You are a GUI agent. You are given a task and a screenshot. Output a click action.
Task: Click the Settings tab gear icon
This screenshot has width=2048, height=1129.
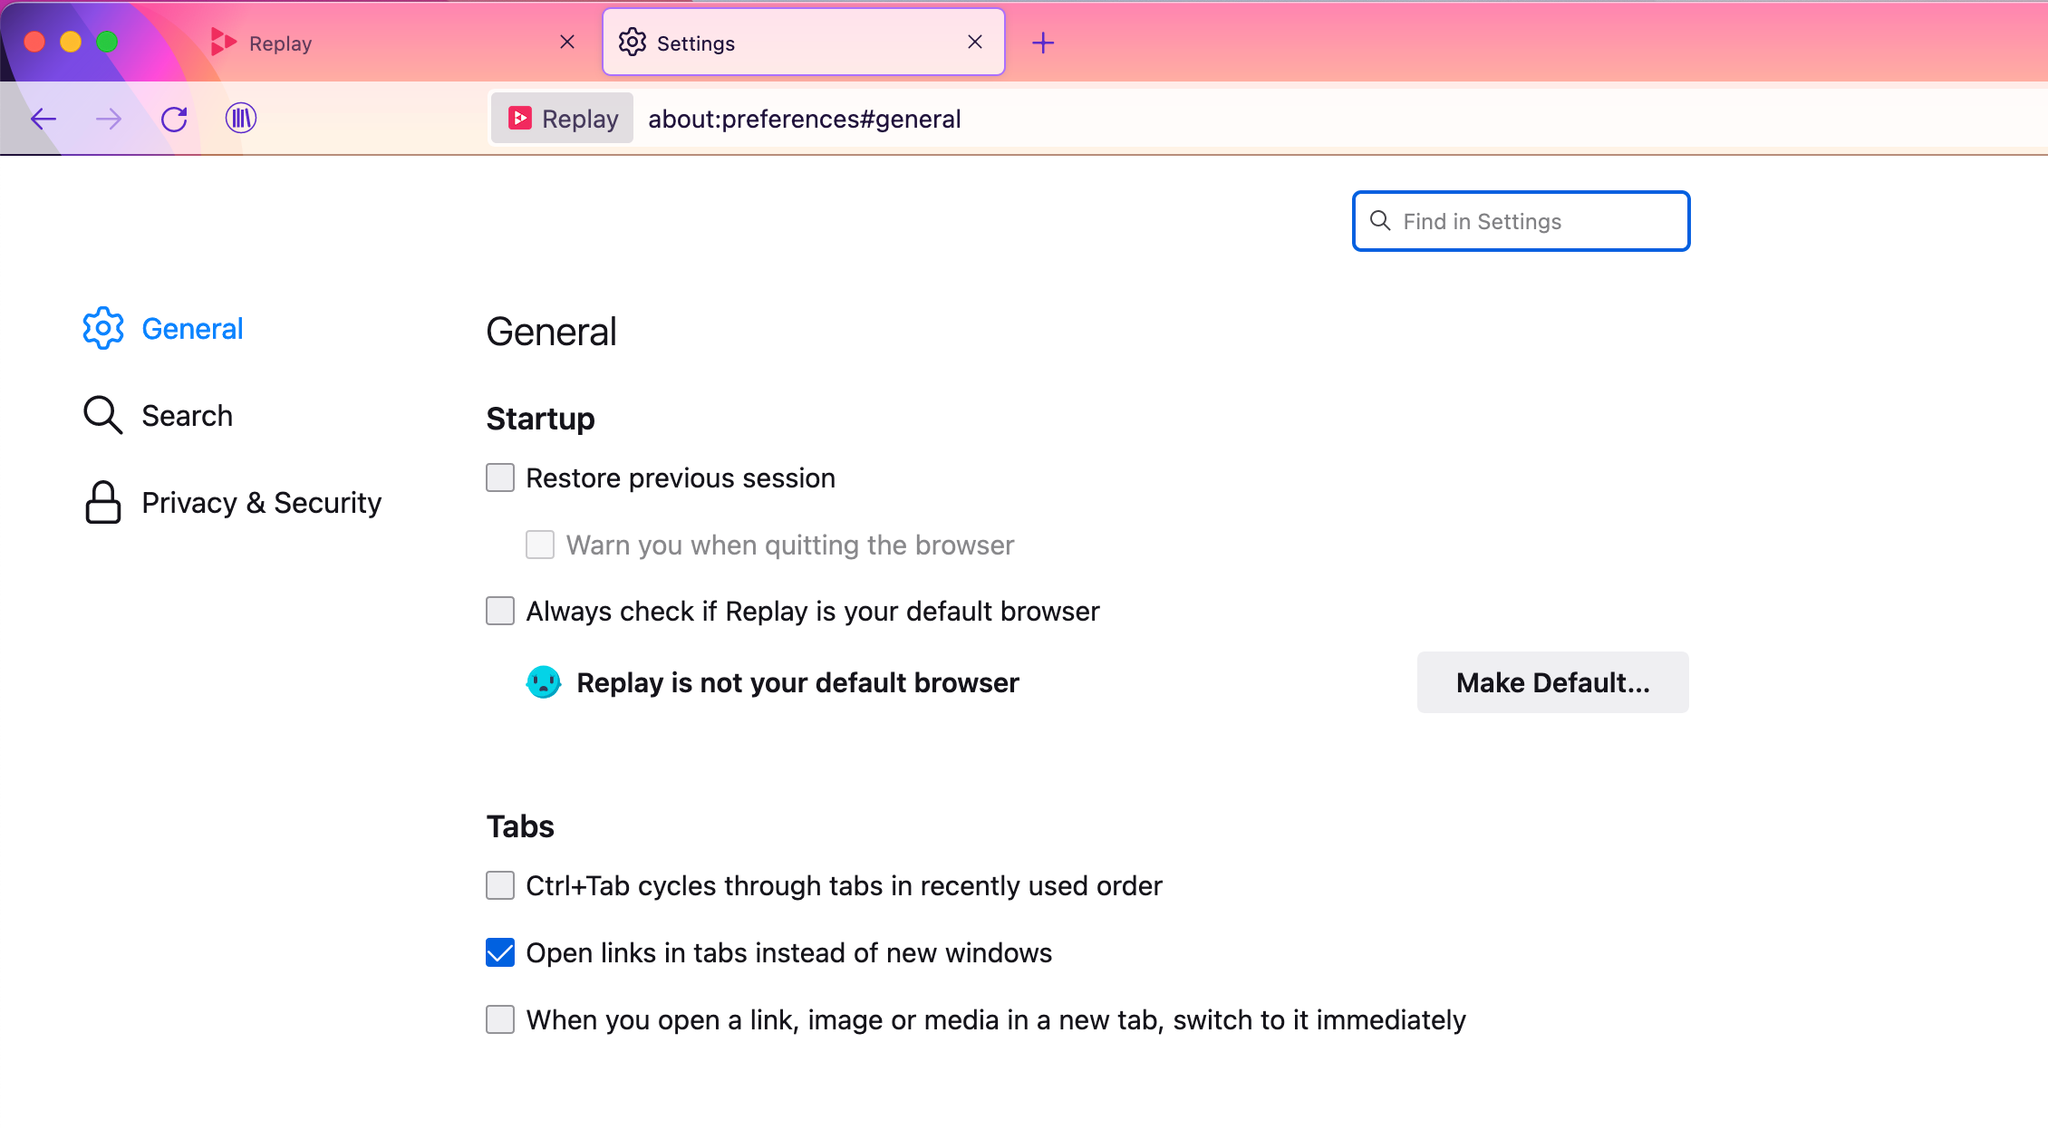(x=632, y=42)
